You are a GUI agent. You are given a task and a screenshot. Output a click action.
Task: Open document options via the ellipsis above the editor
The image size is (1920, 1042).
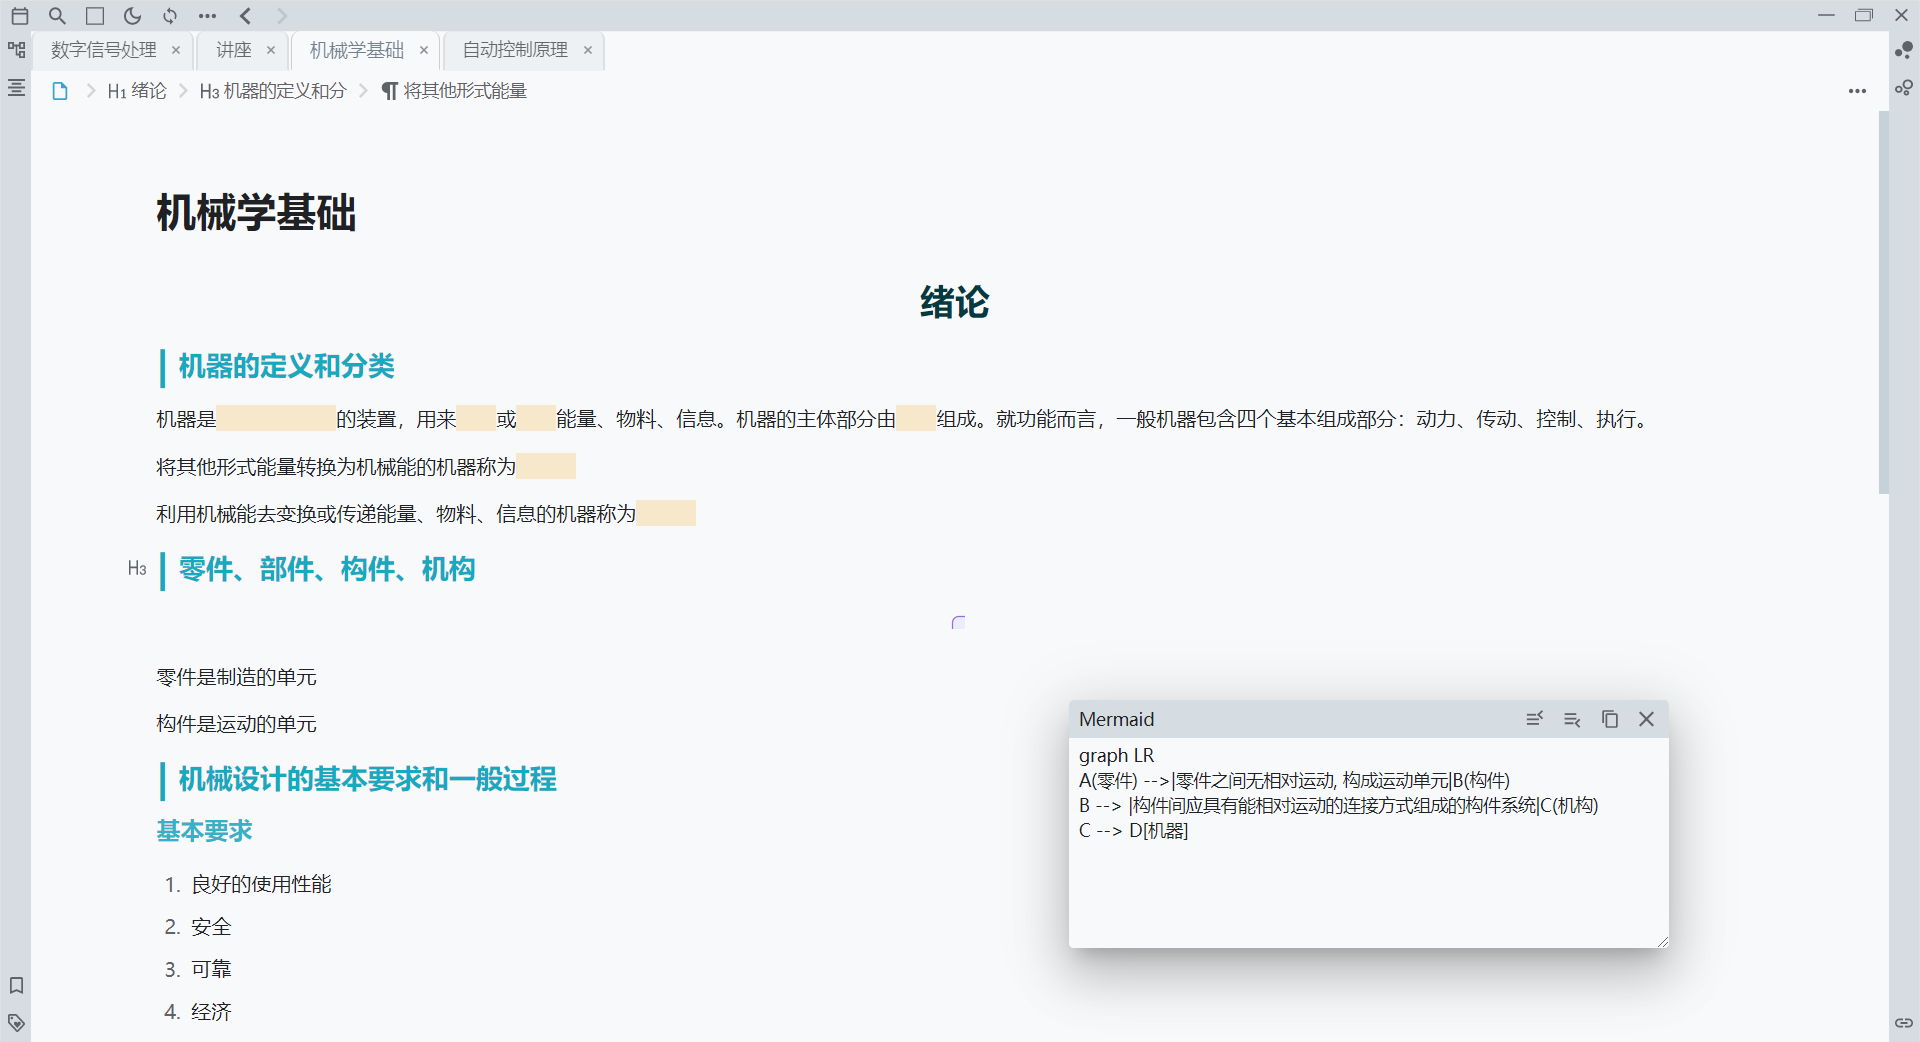(1858, 90)
